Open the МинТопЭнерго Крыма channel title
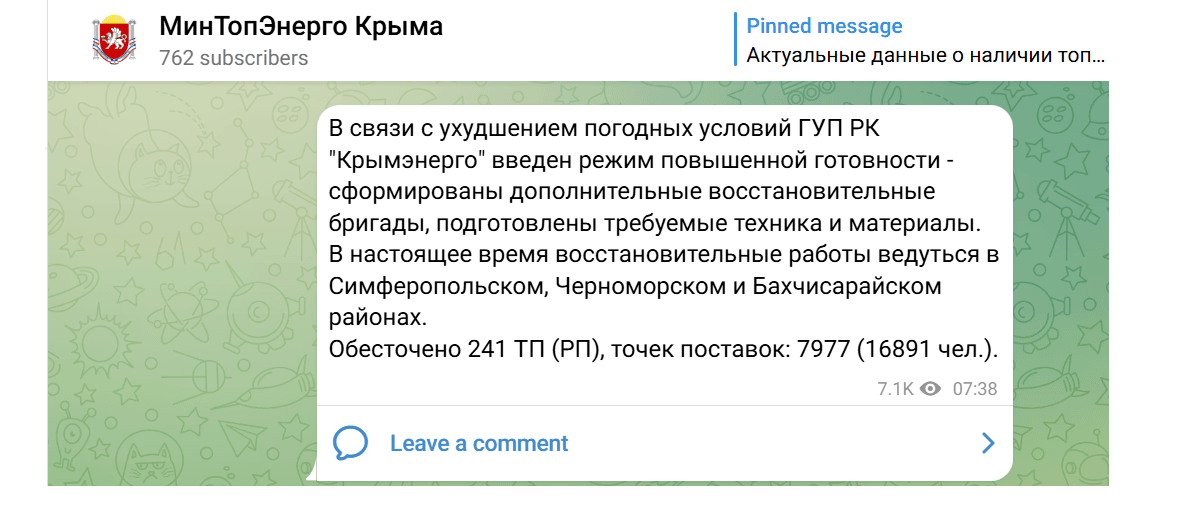Screen dimensions: 1195x512 301,27
